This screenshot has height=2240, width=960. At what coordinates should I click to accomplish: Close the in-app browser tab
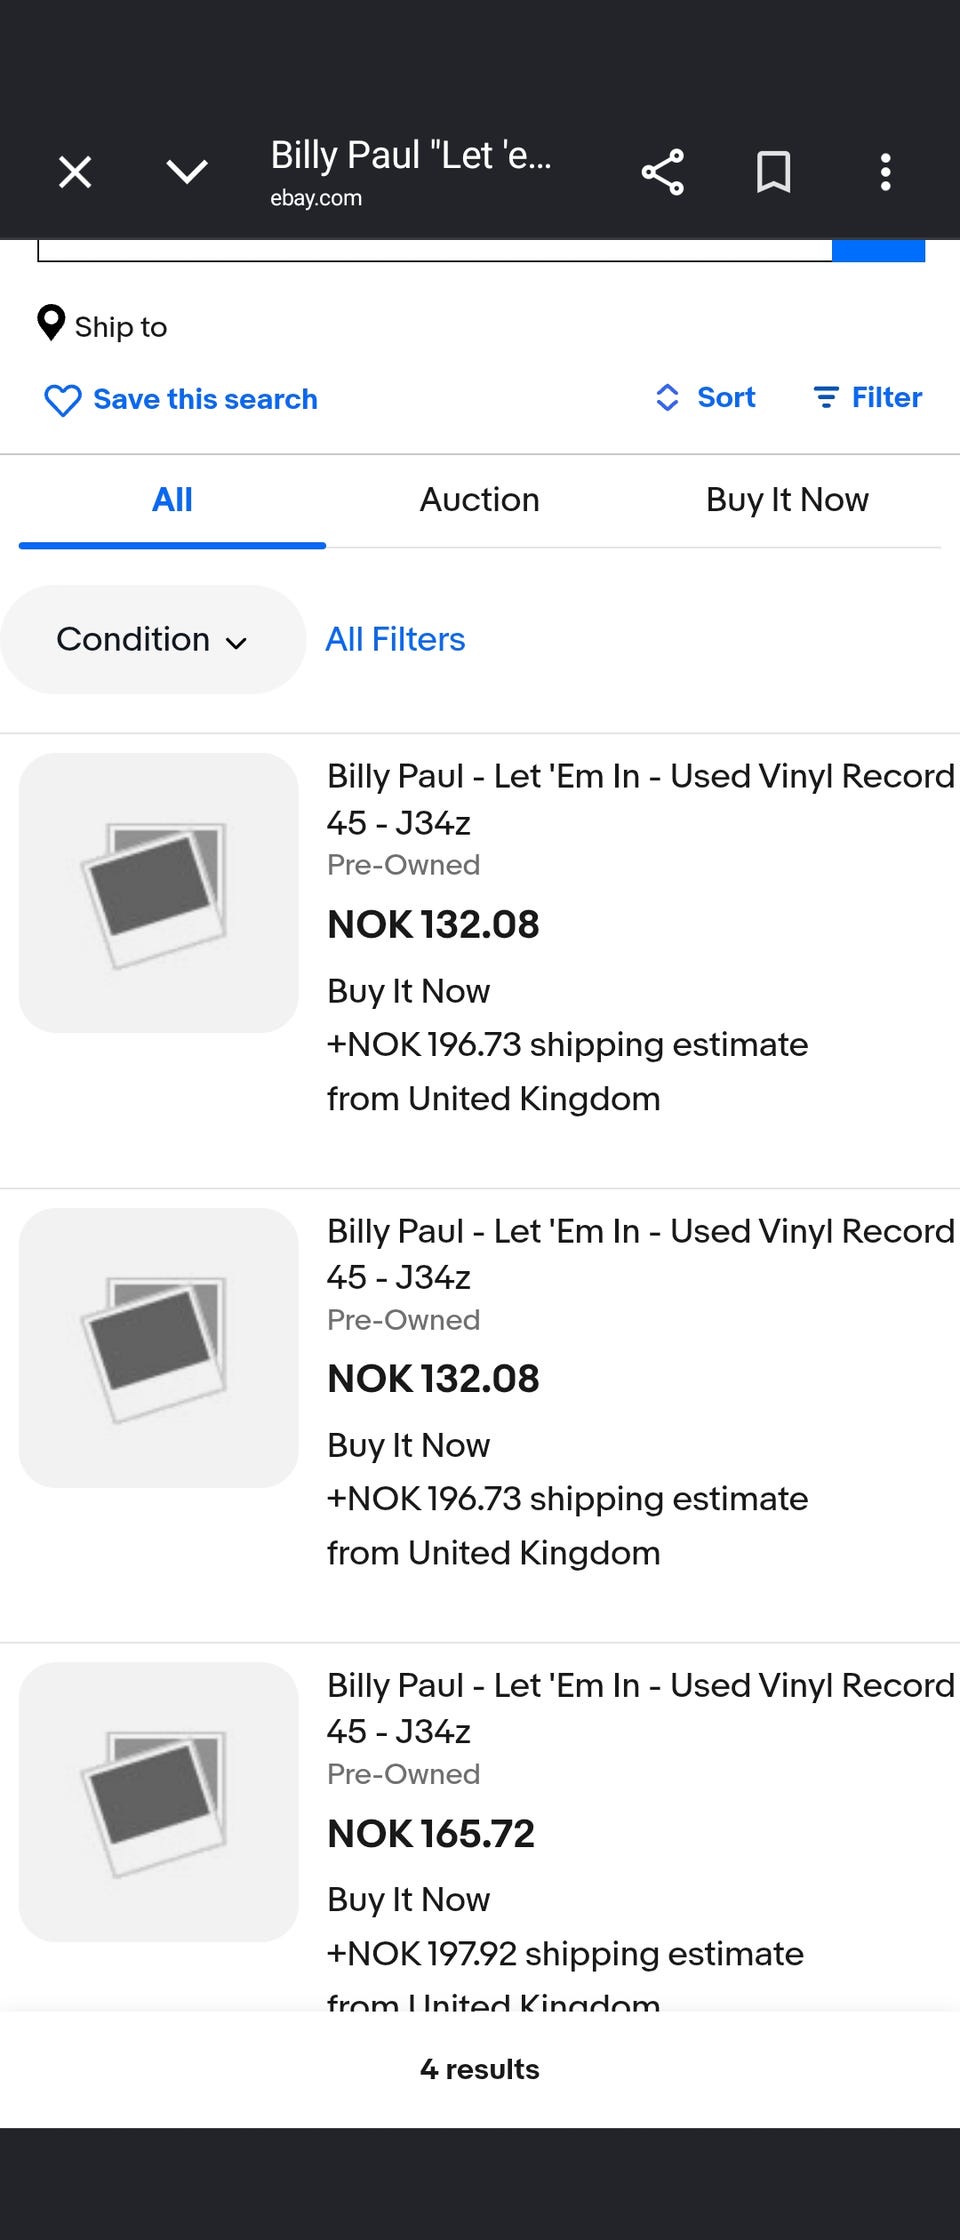(75, 172)
